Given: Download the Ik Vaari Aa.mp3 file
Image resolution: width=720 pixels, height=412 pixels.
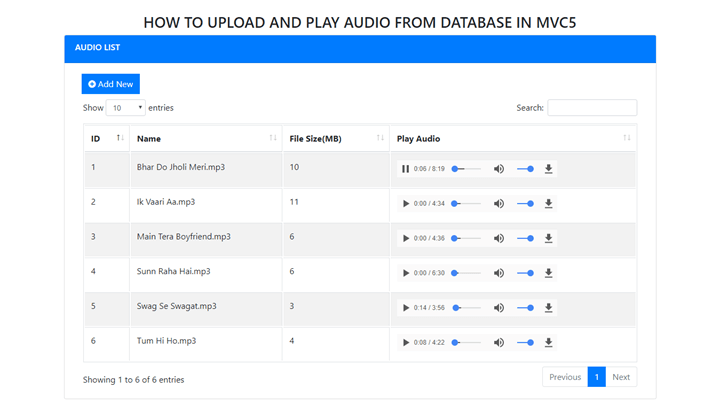Looking at the screenshot, I should point(548,204).
